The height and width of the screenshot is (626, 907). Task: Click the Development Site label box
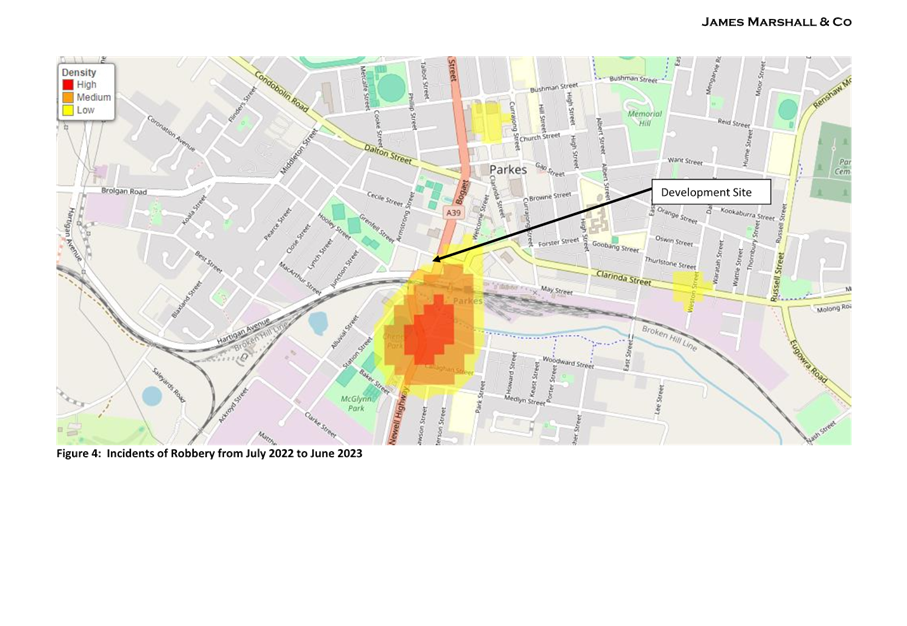tap(711, 192)
